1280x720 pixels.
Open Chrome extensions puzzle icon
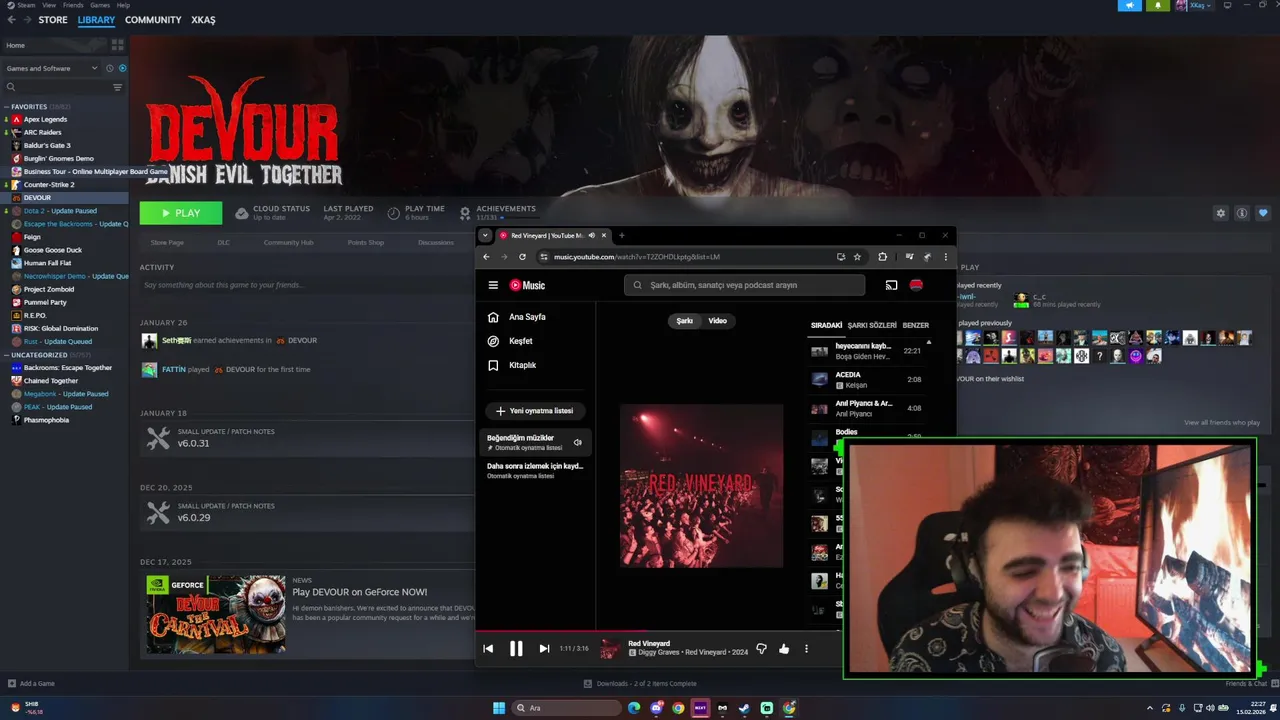coord(882,257)
